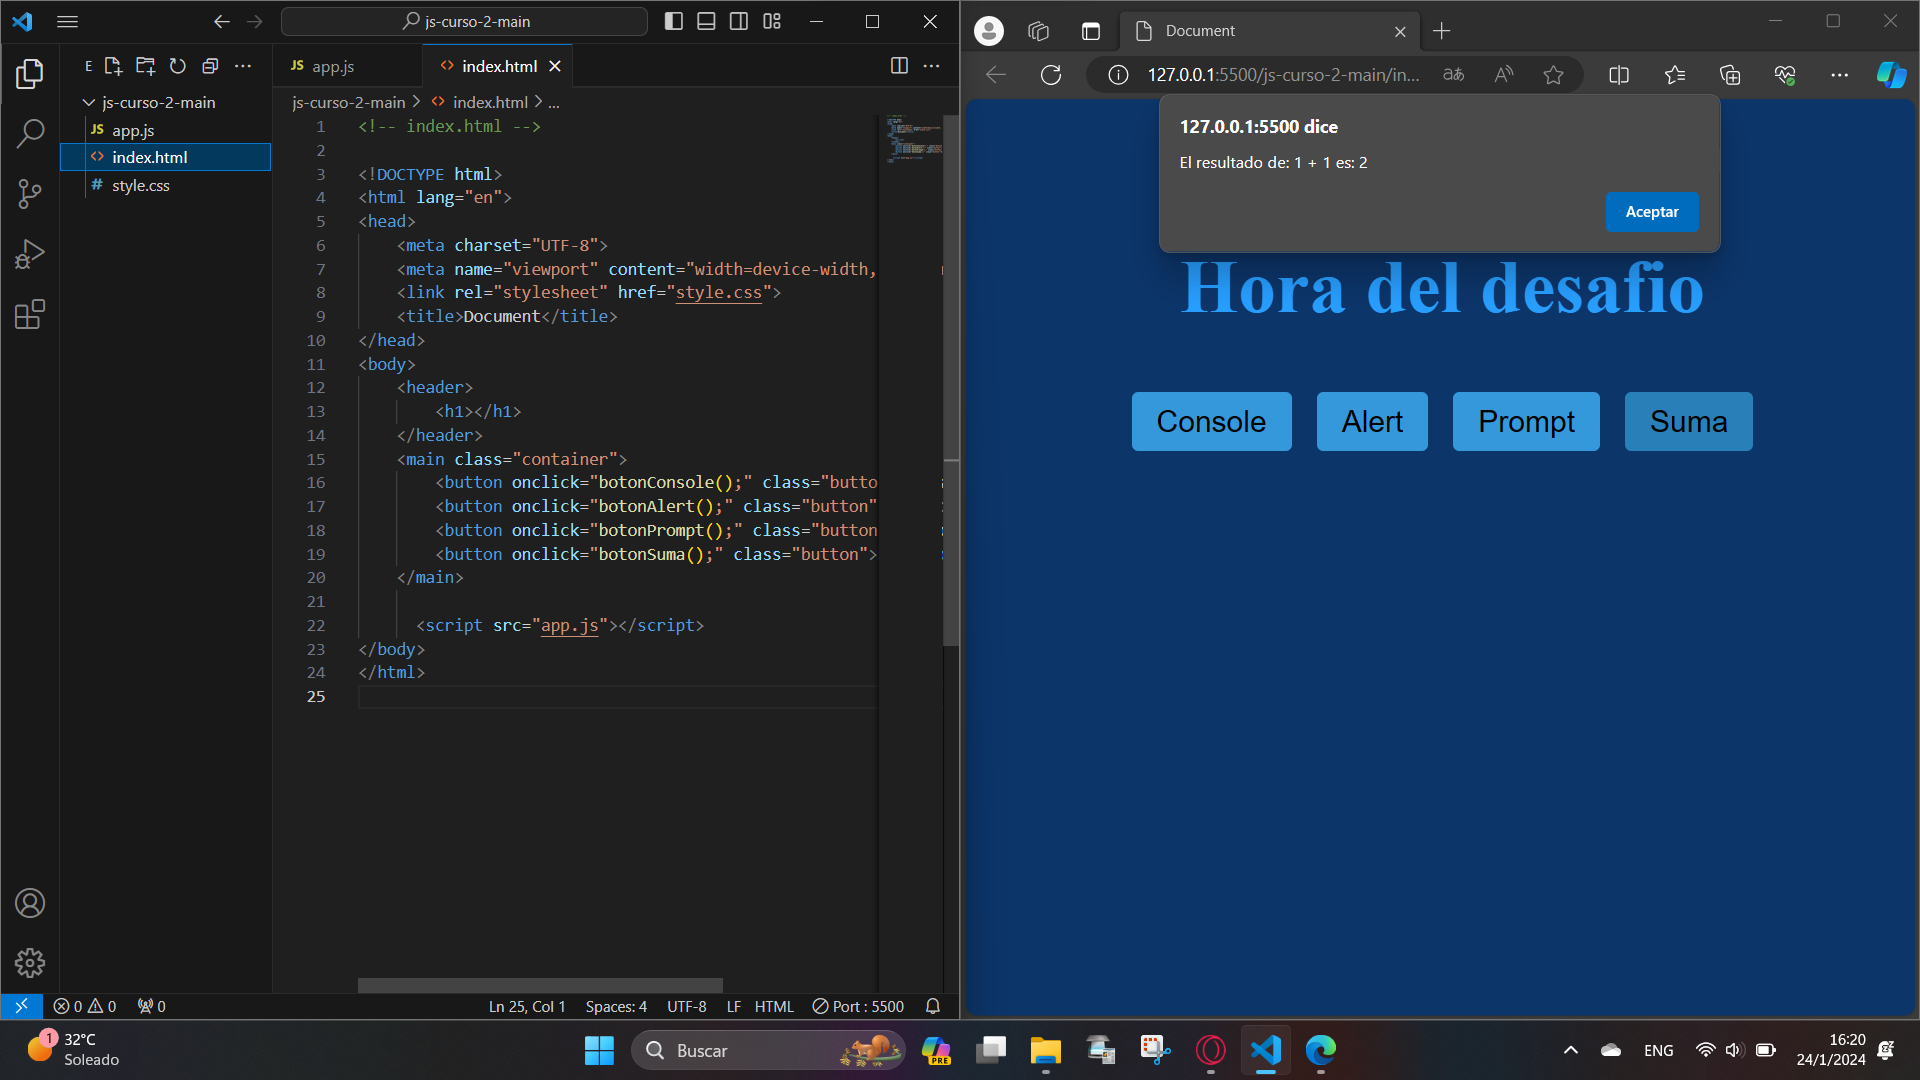The width and height of the screenshot is (1920, 1080).
Task: Open Edge split screen
Action: tap(1619, 75)
